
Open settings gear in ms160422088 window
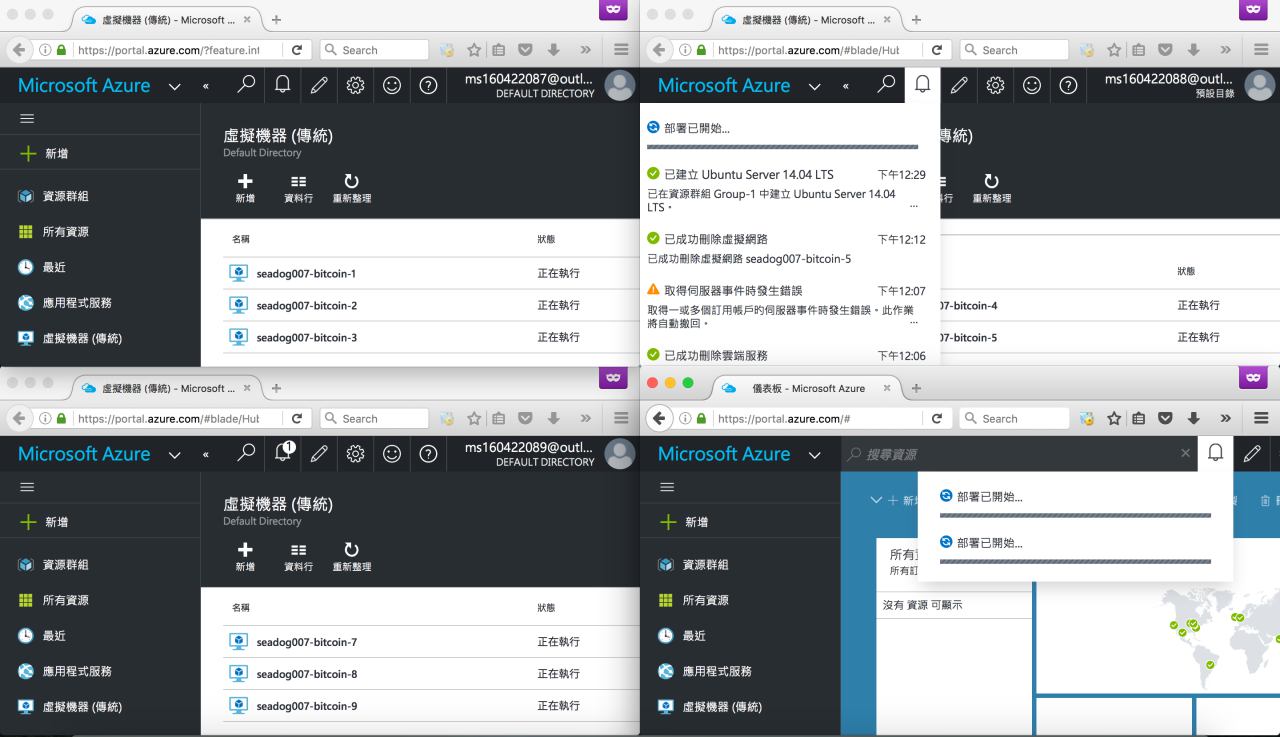(995, 86)
